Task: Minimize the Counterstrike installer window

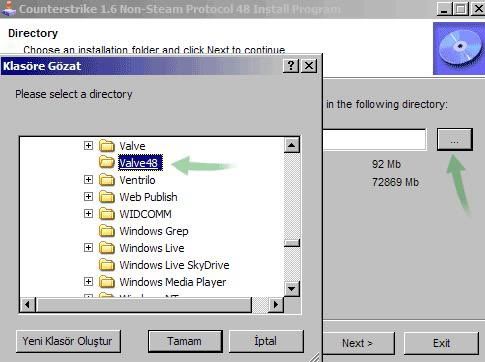Action: pyautogui.click(x=444, y=9)
